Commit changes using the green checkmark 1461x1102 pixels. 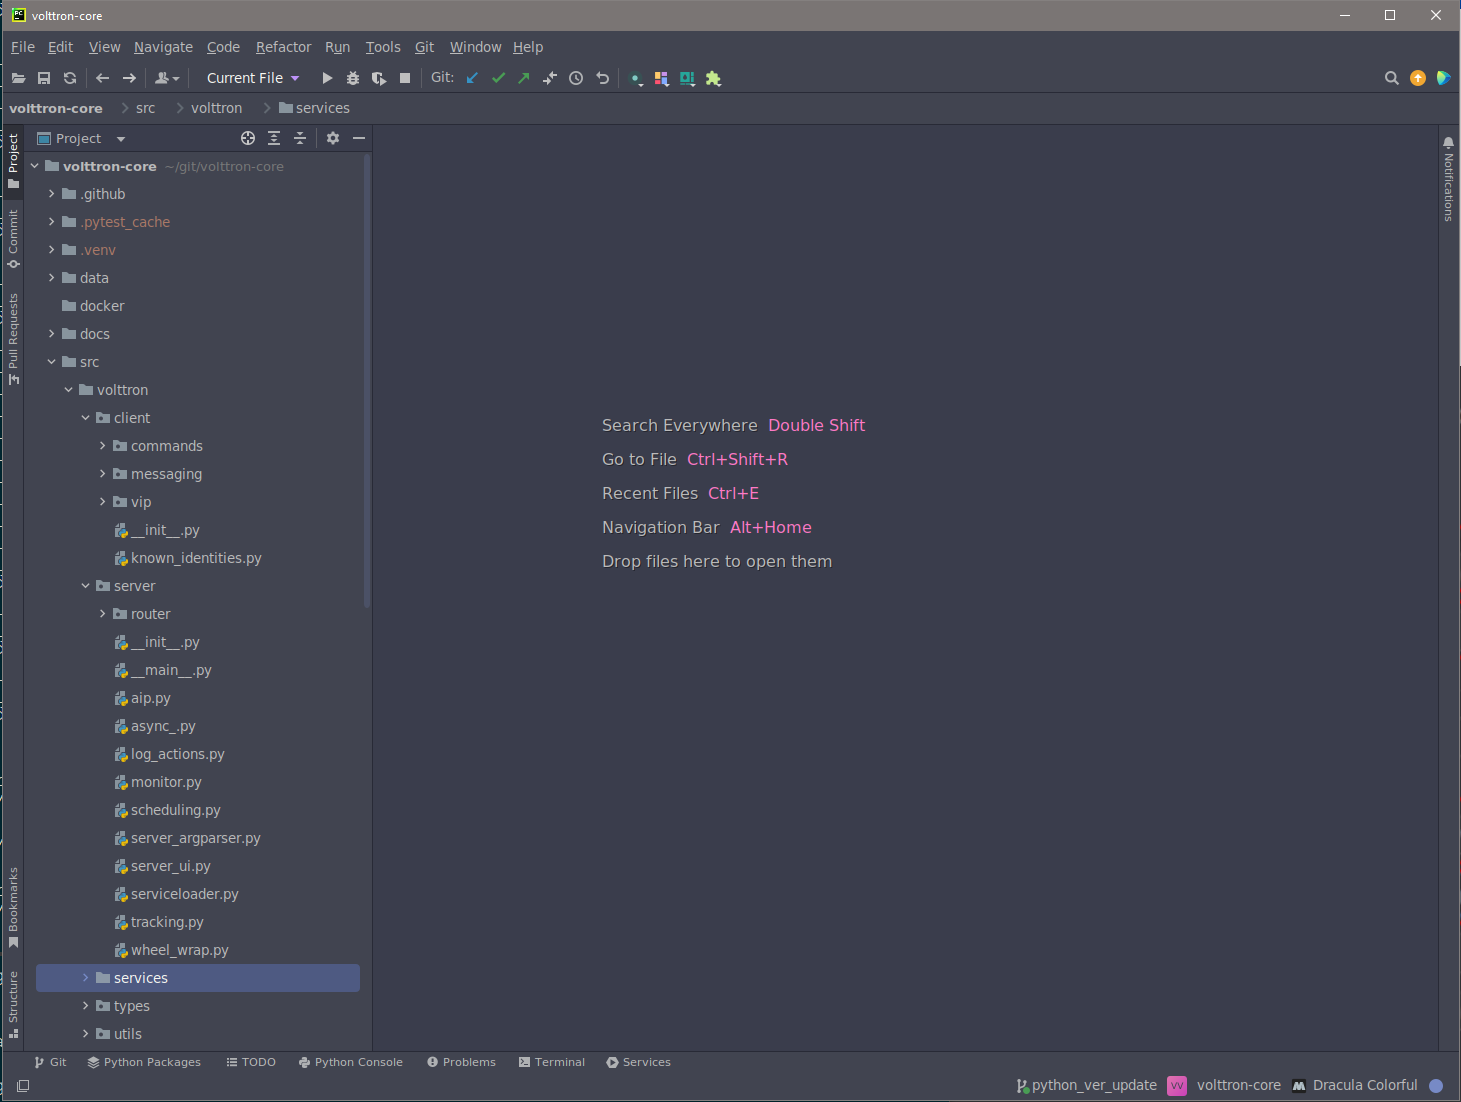click(499, 78)
